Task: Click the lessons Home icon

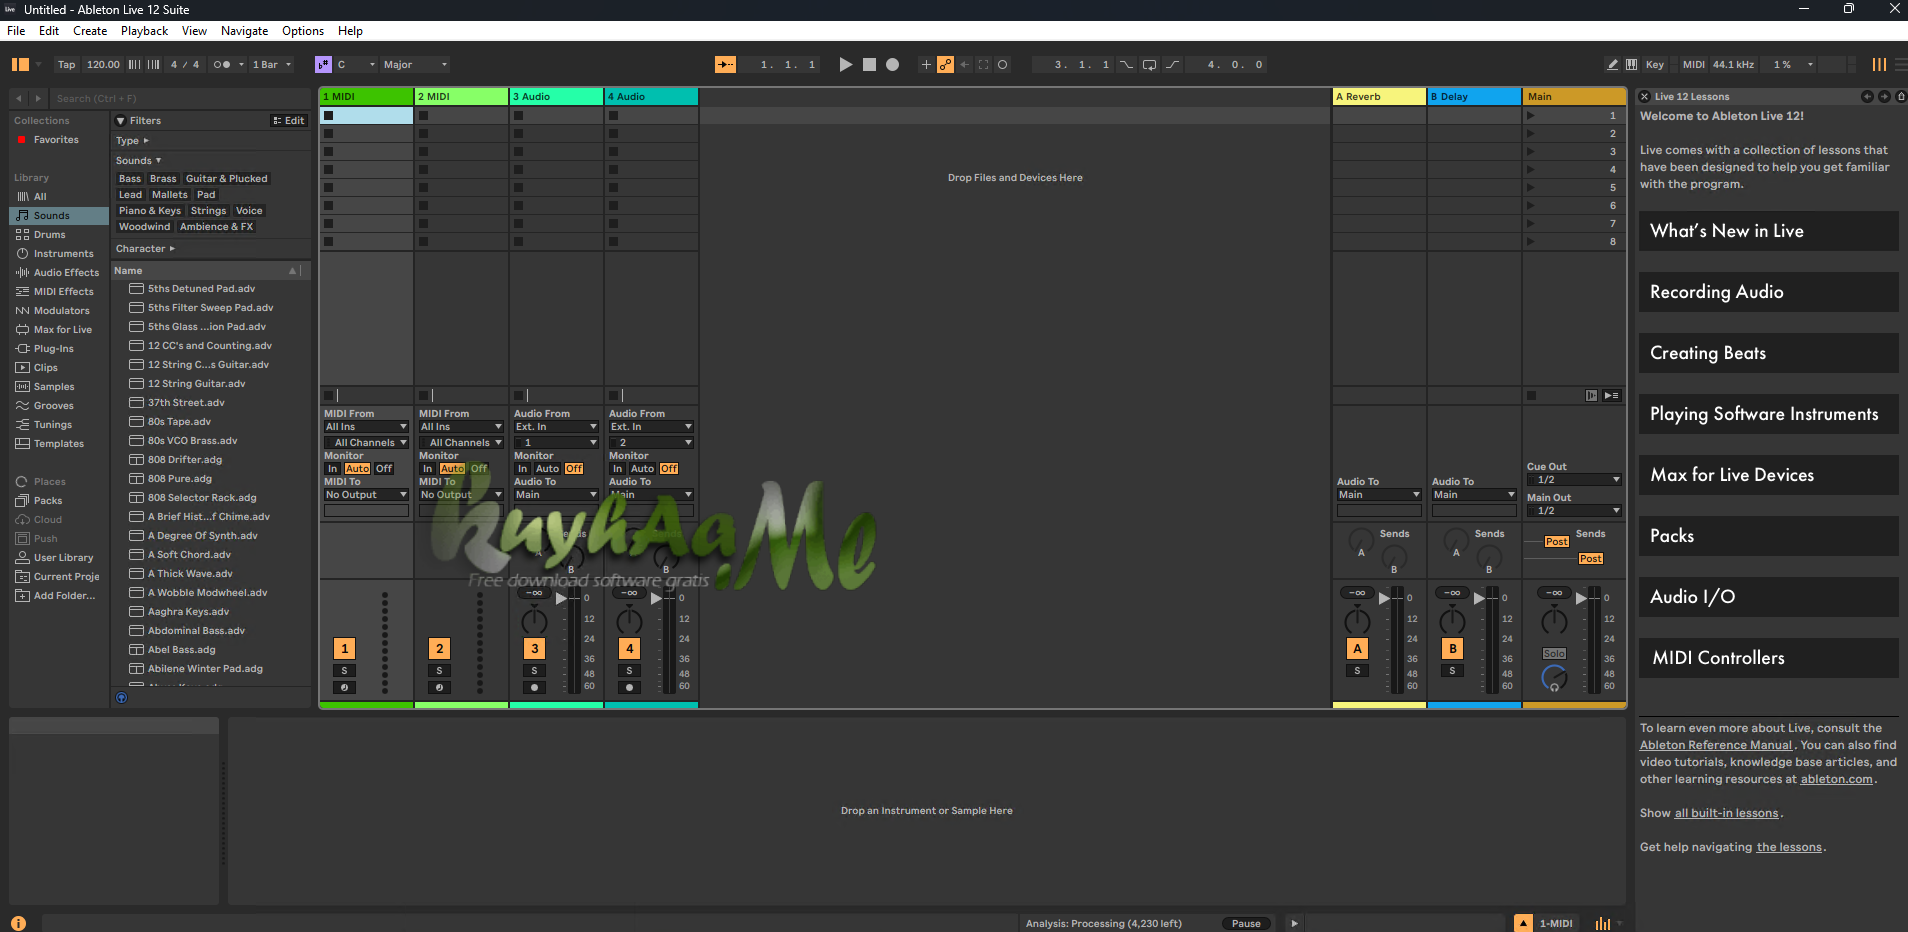Action: click(1901, 97)
